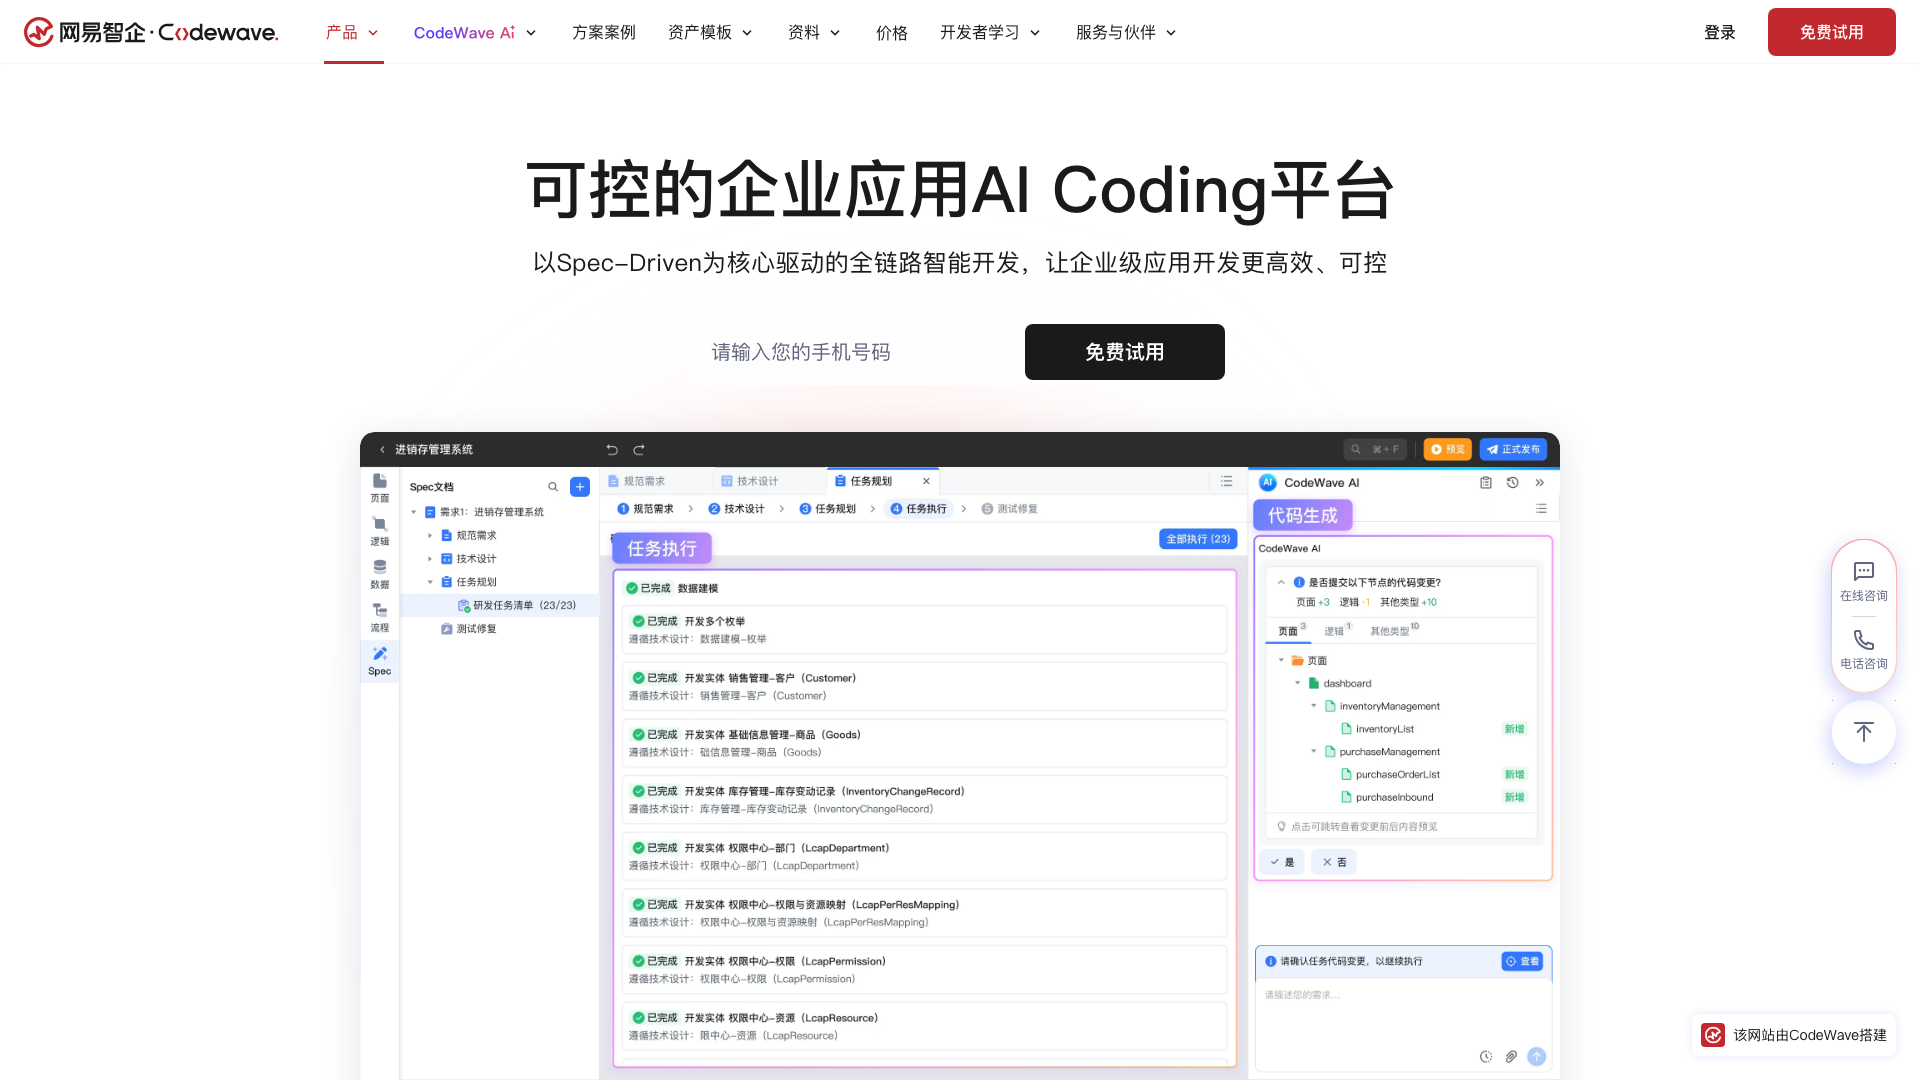Click the back-to-top arrow button
1920x1080 pixels.
click(x=1863, y=732)
